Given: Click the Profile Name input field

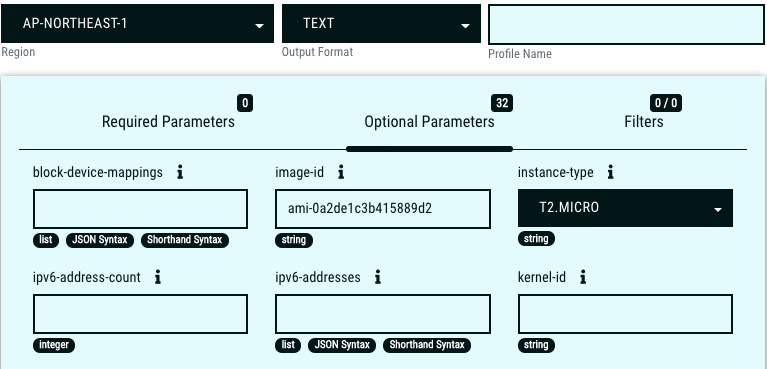Looking at the screenshot, I should click(x=626, y=25).
